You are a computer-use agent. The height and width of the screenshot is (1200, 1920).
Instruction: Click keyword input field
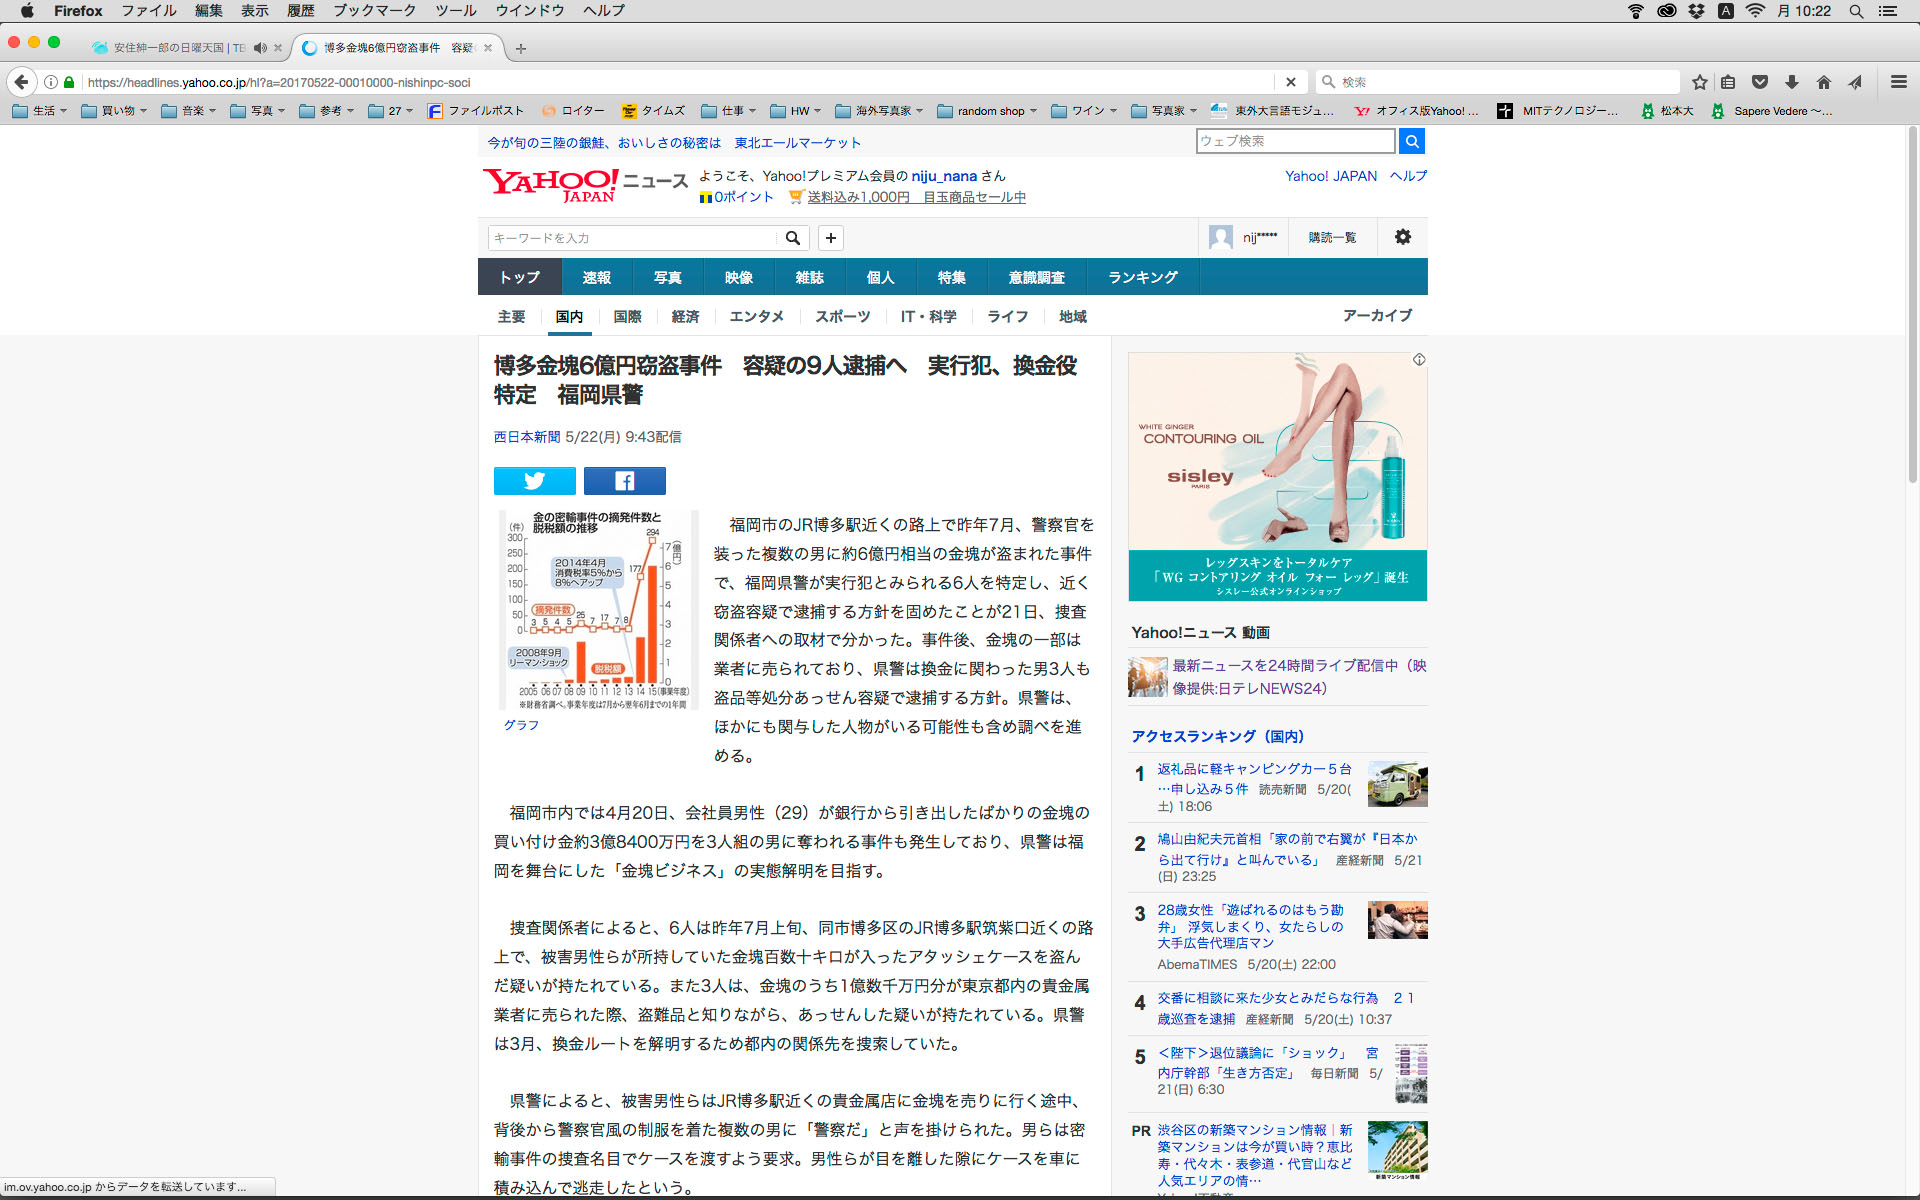632,238
